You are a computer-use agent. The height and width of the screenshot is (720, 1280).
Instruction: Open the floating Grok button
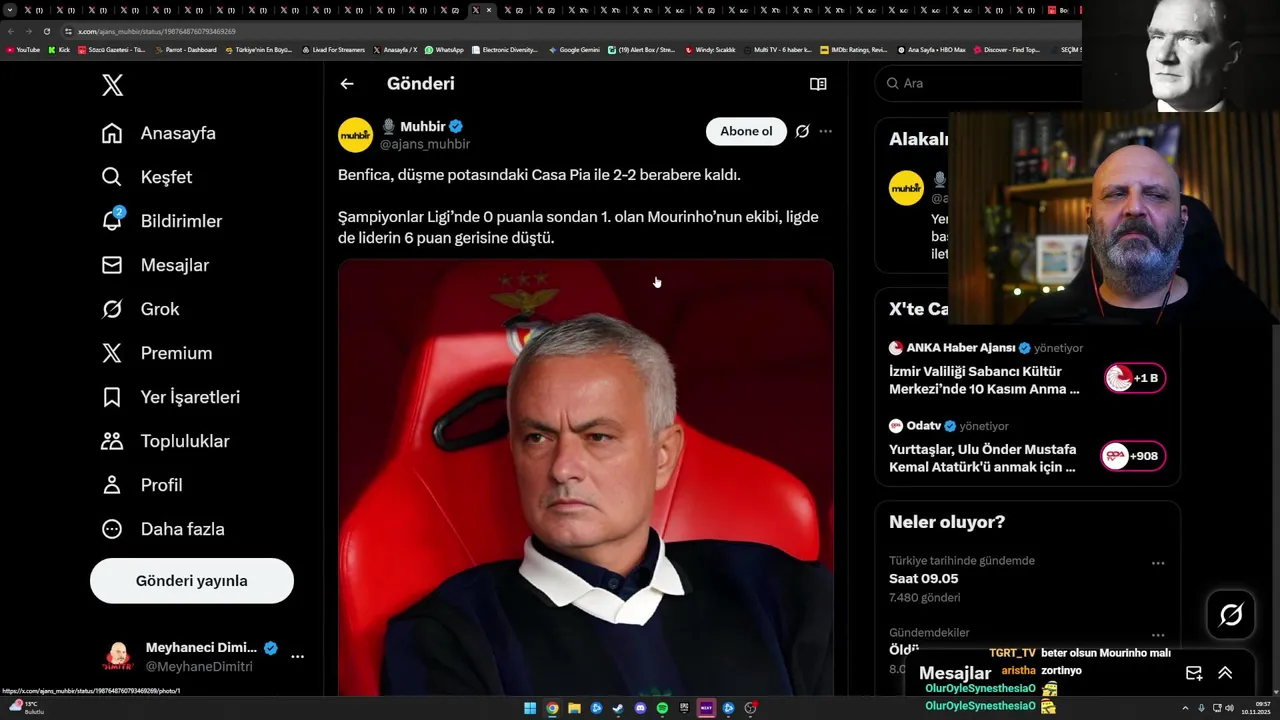coord(1231,614)
